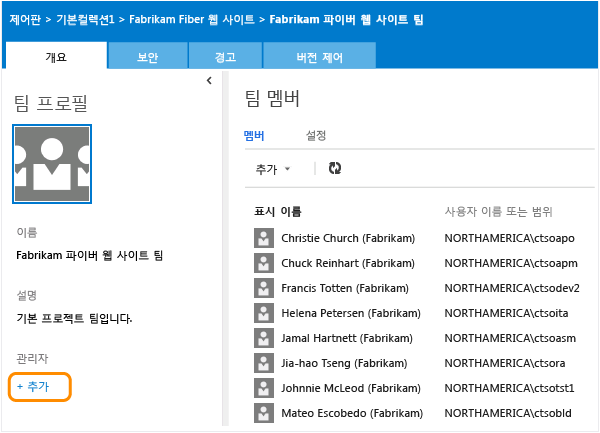The image size is (600, 433).
Task: Click Helena Petersen avatar icon
Action: 264,313
